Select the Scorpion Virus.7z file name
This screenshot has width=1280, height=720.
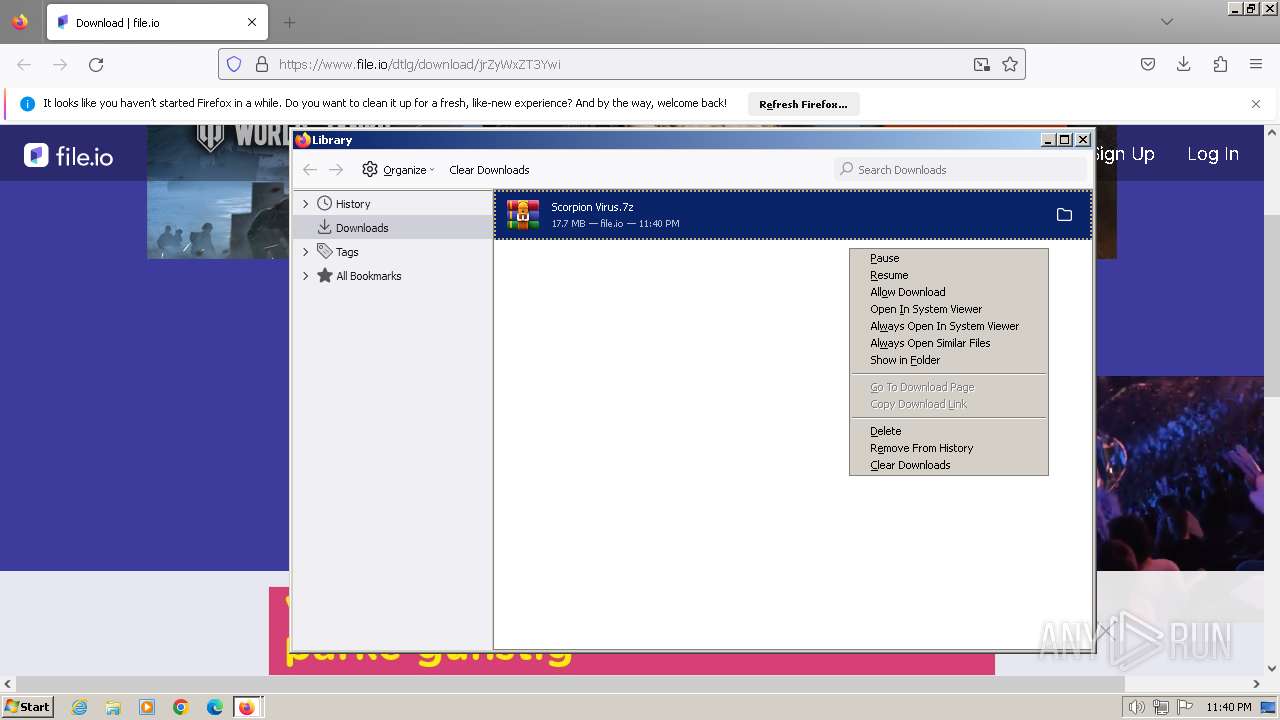coord(592,207)
